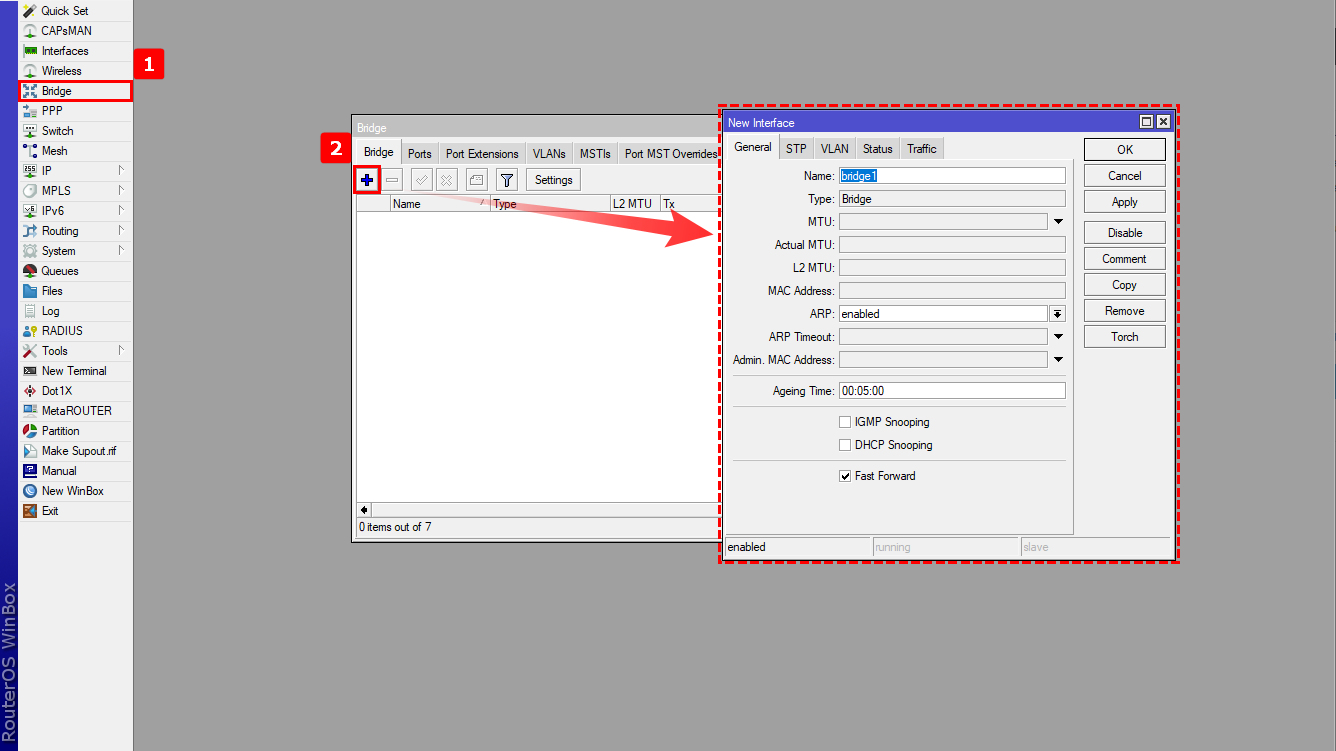Uncheck the Fast Forward checkbox
1336x751 pixels.
[845, 476]
